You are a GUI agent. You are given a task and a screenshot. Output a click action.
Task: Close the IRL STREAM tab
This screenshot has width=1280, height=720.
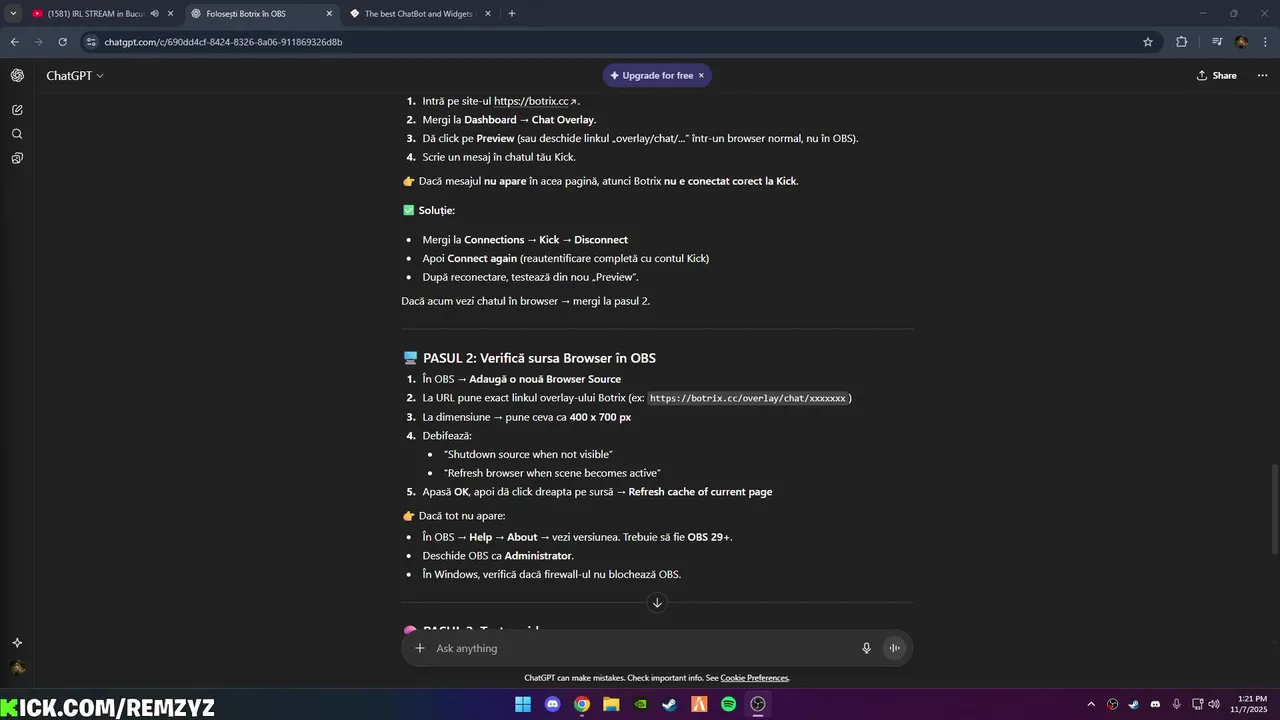pyautogui.click(x=171, y=14)
